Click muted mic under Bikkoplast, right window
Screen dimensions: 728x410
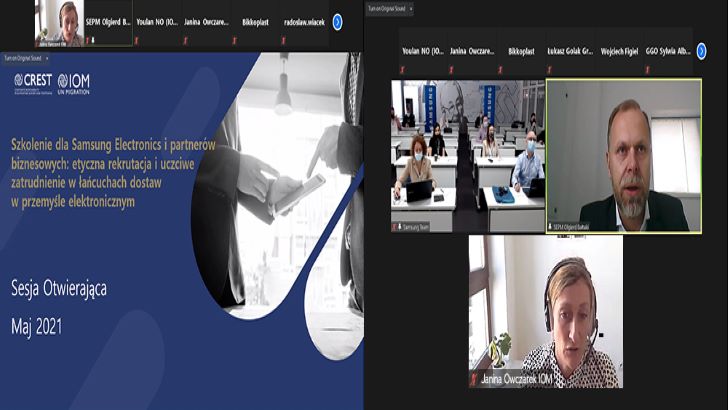(500, 70)
